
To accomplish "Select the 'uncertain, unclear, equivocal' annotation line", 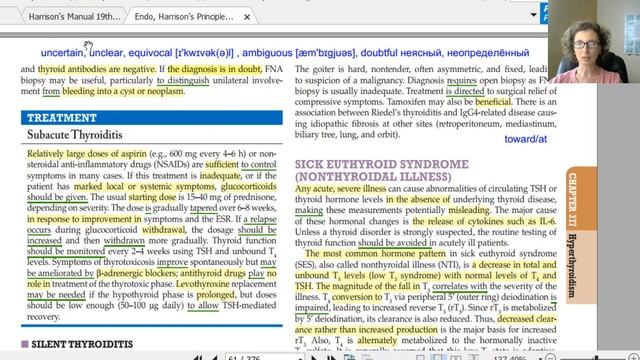I will tap(285, 53).
